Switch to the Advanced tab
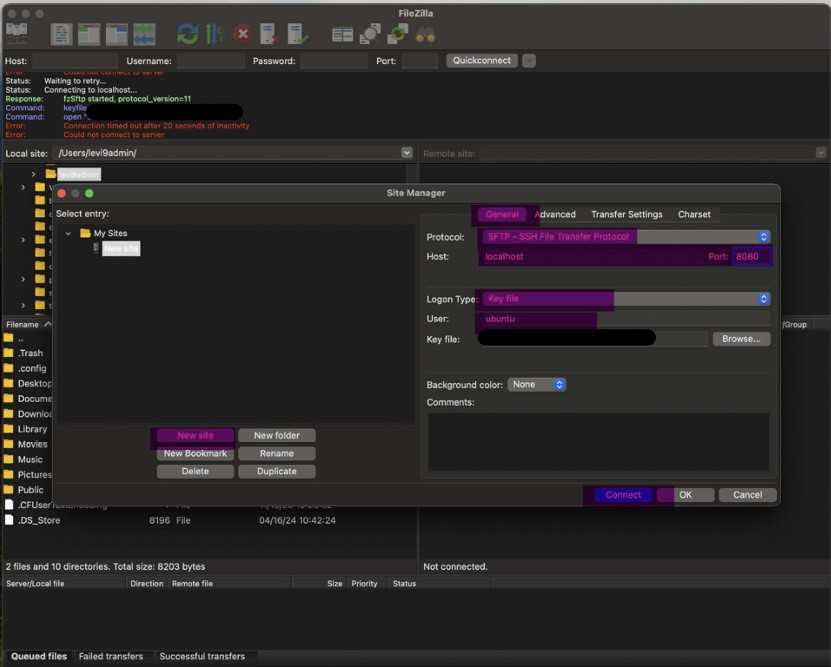Image resolution: width=831 pixels, height=667 pixels. 556,214
